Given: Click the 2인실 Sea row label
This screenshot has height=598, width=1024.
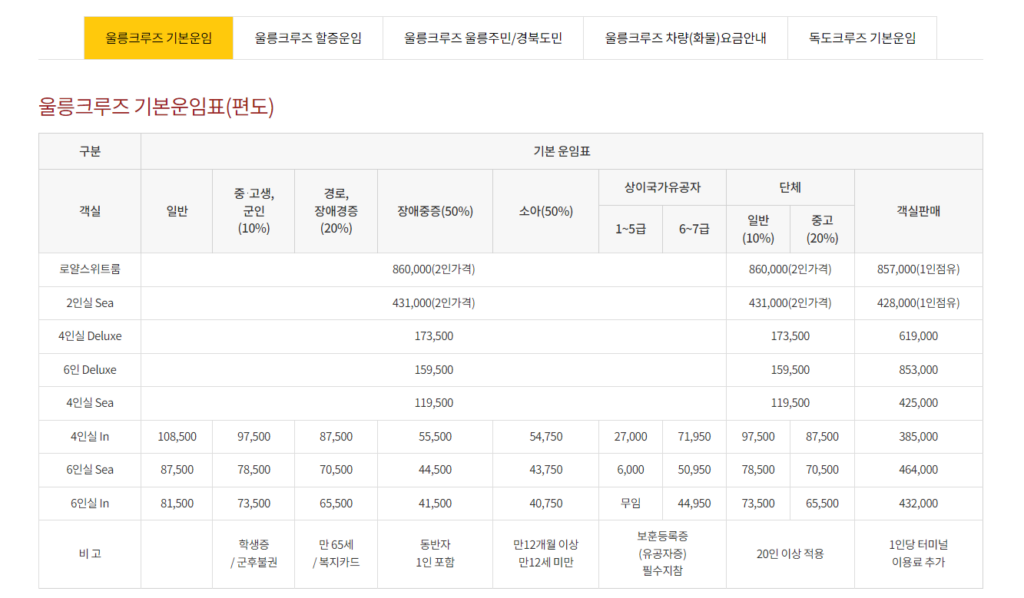Looking at the screenshot, I should (90, 303).
